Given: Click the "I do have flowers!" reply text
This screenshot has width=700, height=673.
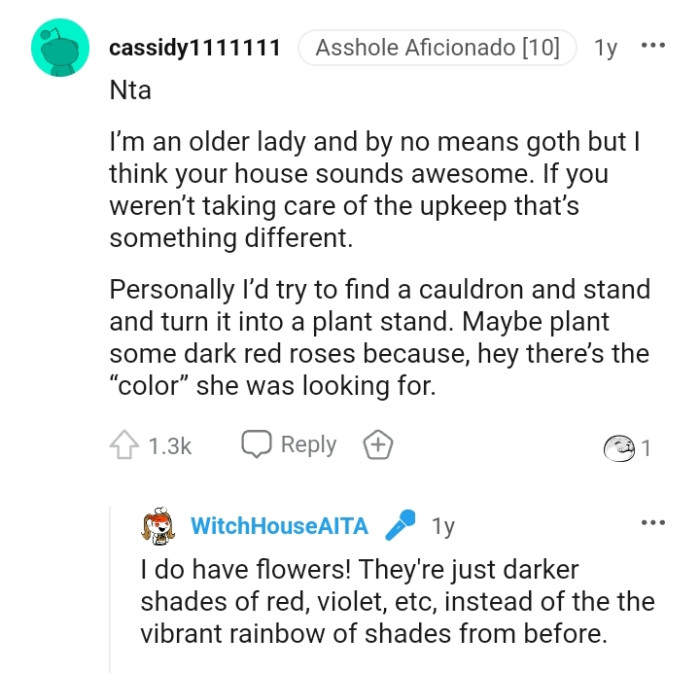Looking at the screenshot, I should click(397, 601).
